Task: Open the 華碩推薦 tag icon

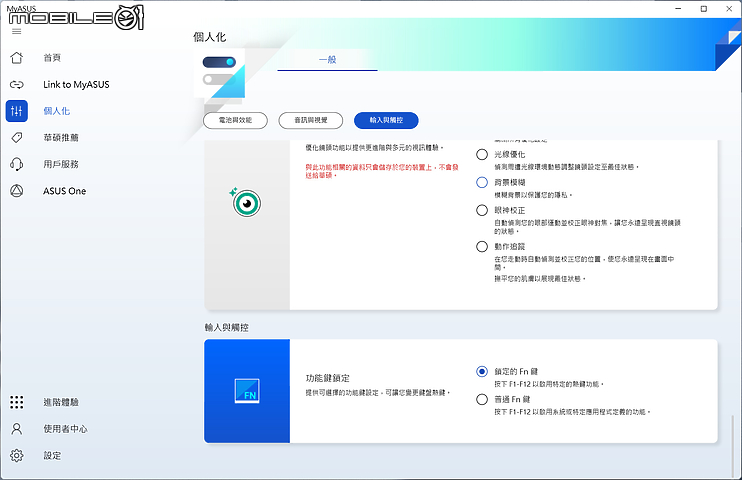Action: tap(17, 138)
